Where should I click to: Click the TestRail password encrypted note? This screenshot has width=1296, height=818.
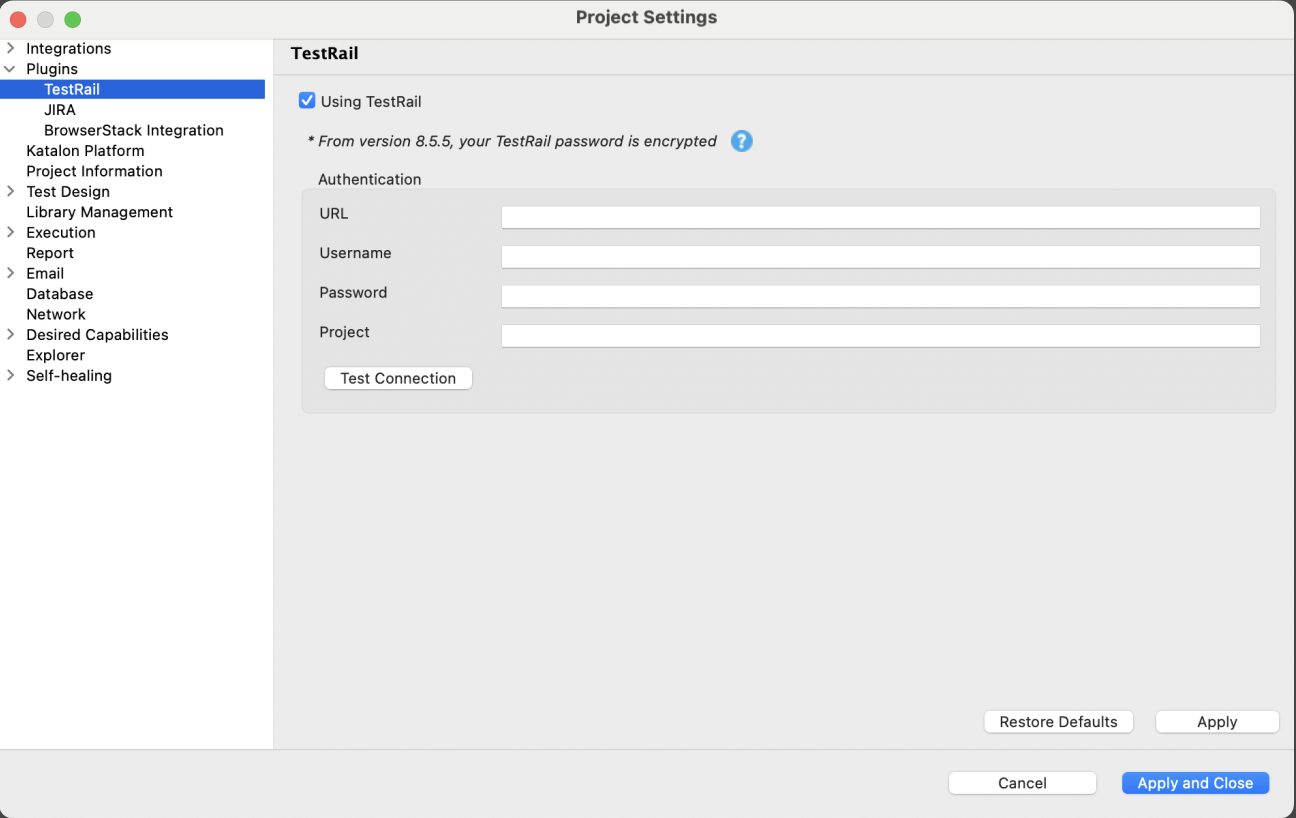tap(512, 141)
